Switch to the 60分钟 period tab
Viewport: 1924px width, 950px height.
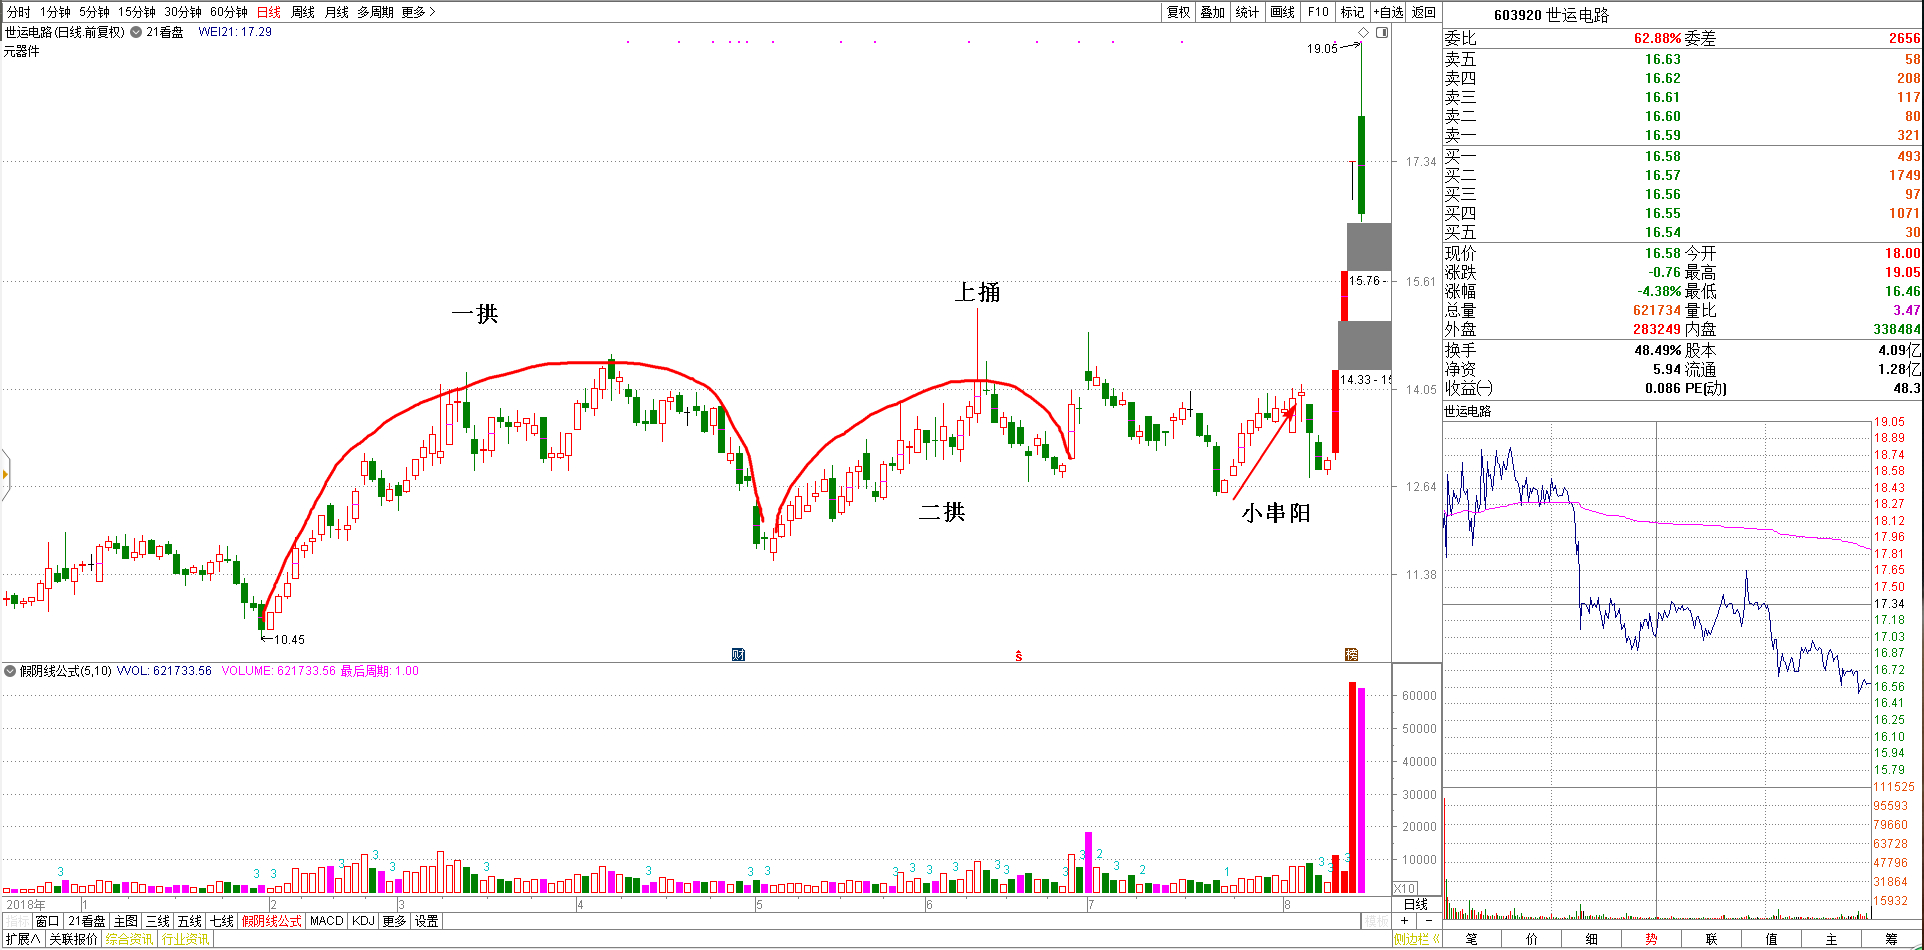[228, 12]
